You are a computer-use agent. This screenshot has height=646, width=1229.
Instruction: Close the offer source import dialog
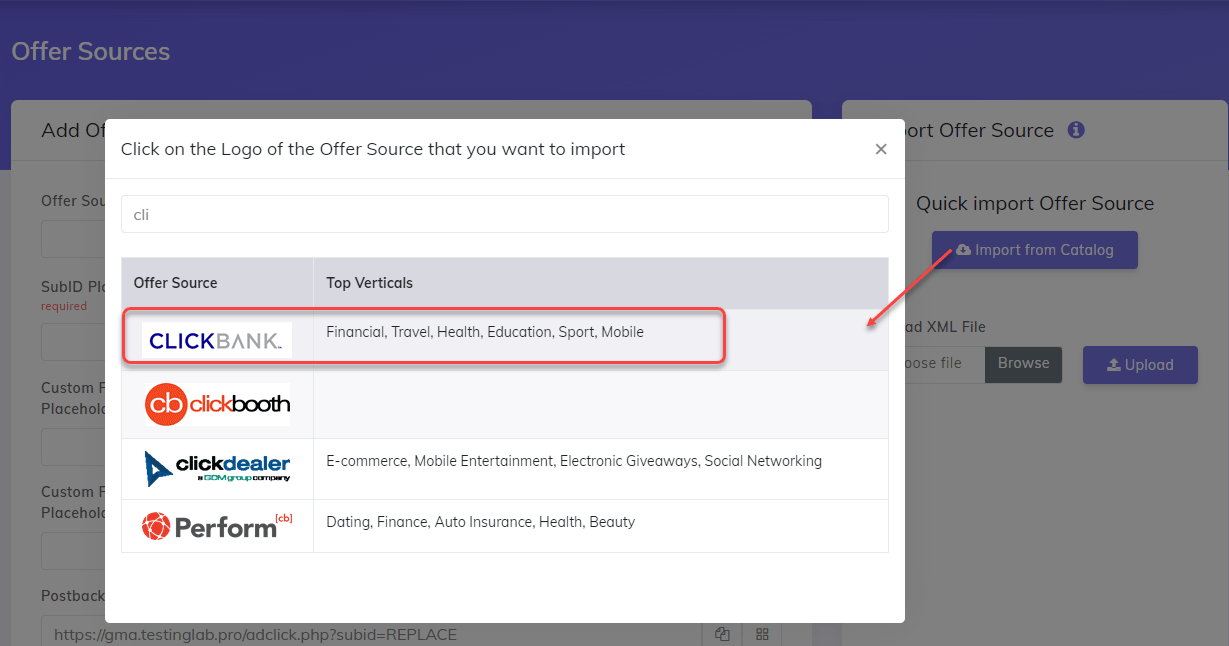[881, 149]
